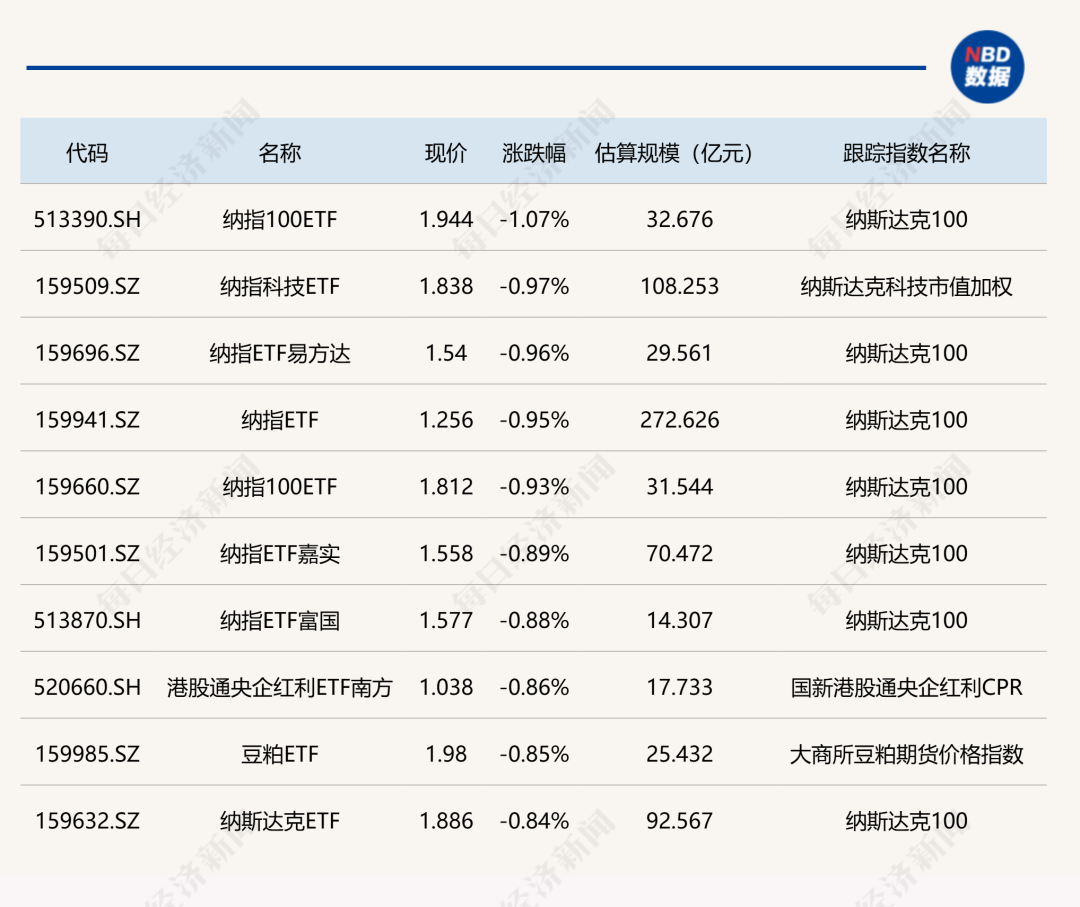This screenshot has width=1080, height=907.
Task: Select code 513870.SH
Action: 87,621
